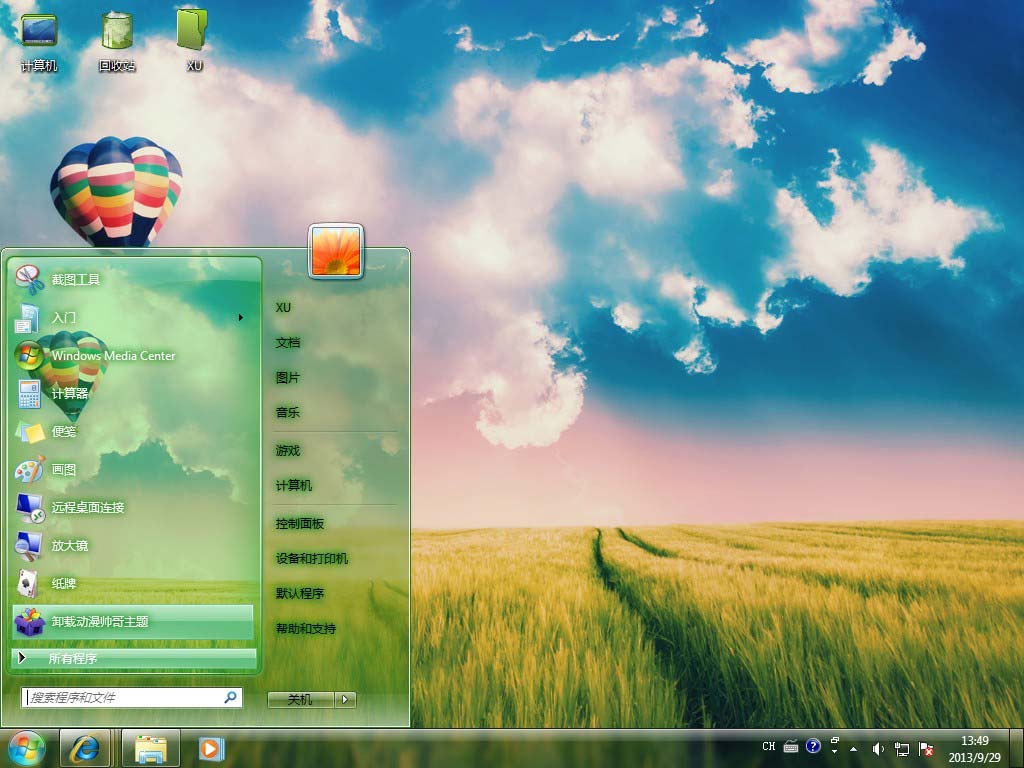Open the Snipping Tool (截图工具) entry
Screen dimensions: 1024x768
click(x=76, y=280)
